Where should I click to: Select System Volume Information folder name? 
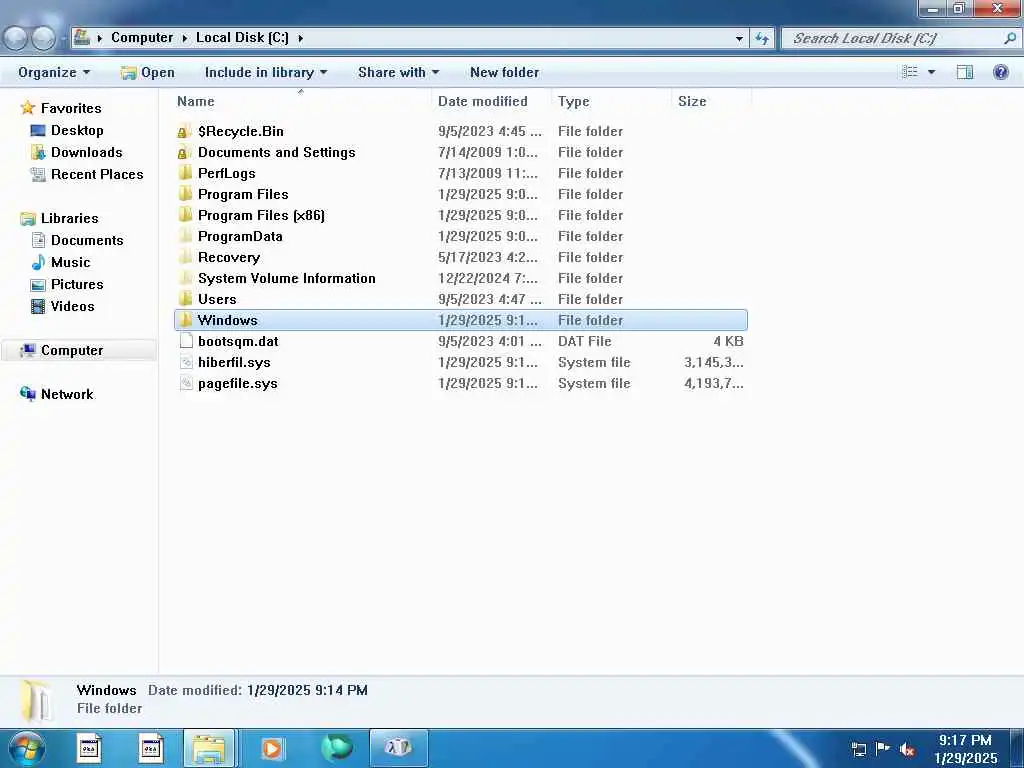pyautogui.click(x=287, y=278)
